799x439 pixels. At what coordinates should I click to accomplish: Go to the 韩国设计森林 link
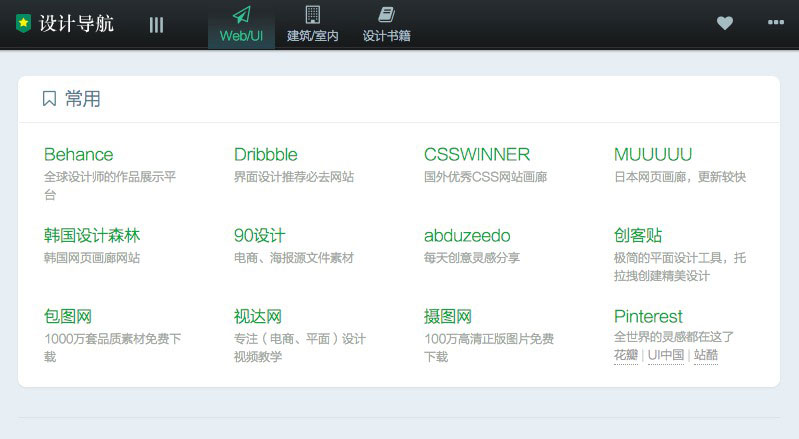(92, 236)
